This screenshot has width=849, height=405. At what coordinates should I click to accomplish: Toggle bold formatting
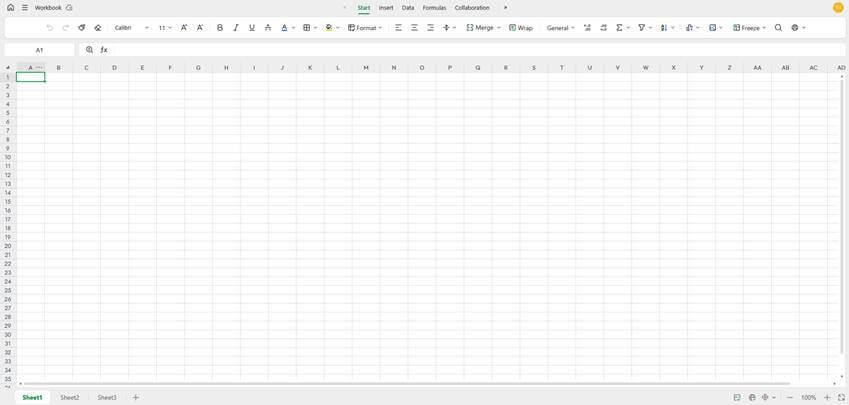click(220, 28)
